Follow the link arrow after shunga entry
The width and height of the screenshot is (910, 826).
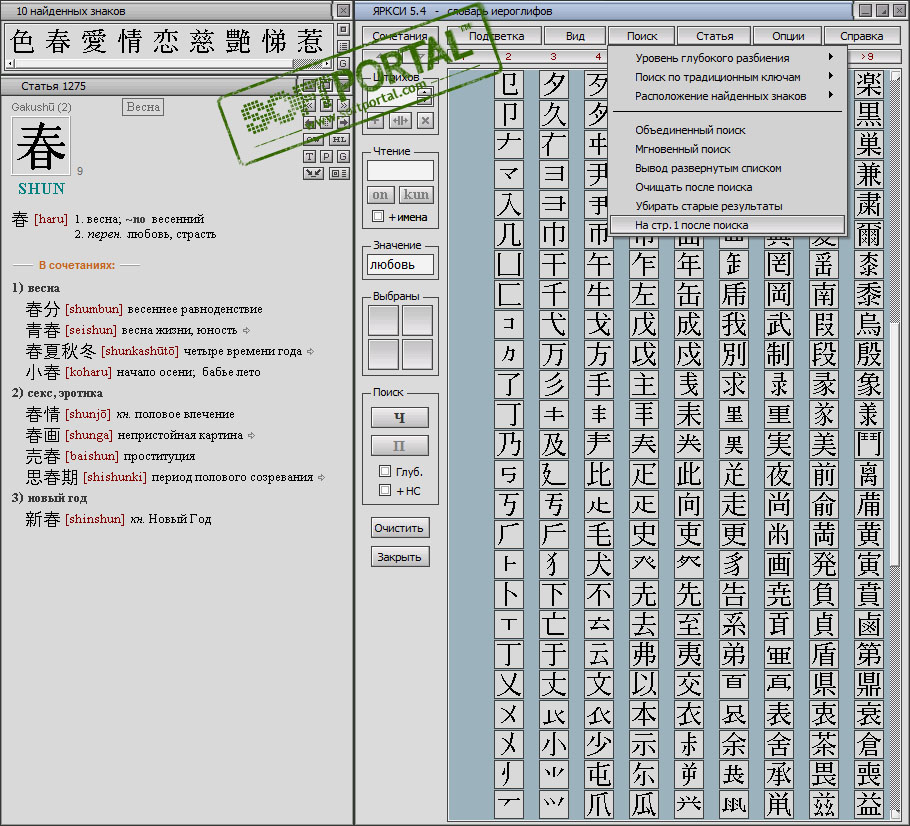251,435
